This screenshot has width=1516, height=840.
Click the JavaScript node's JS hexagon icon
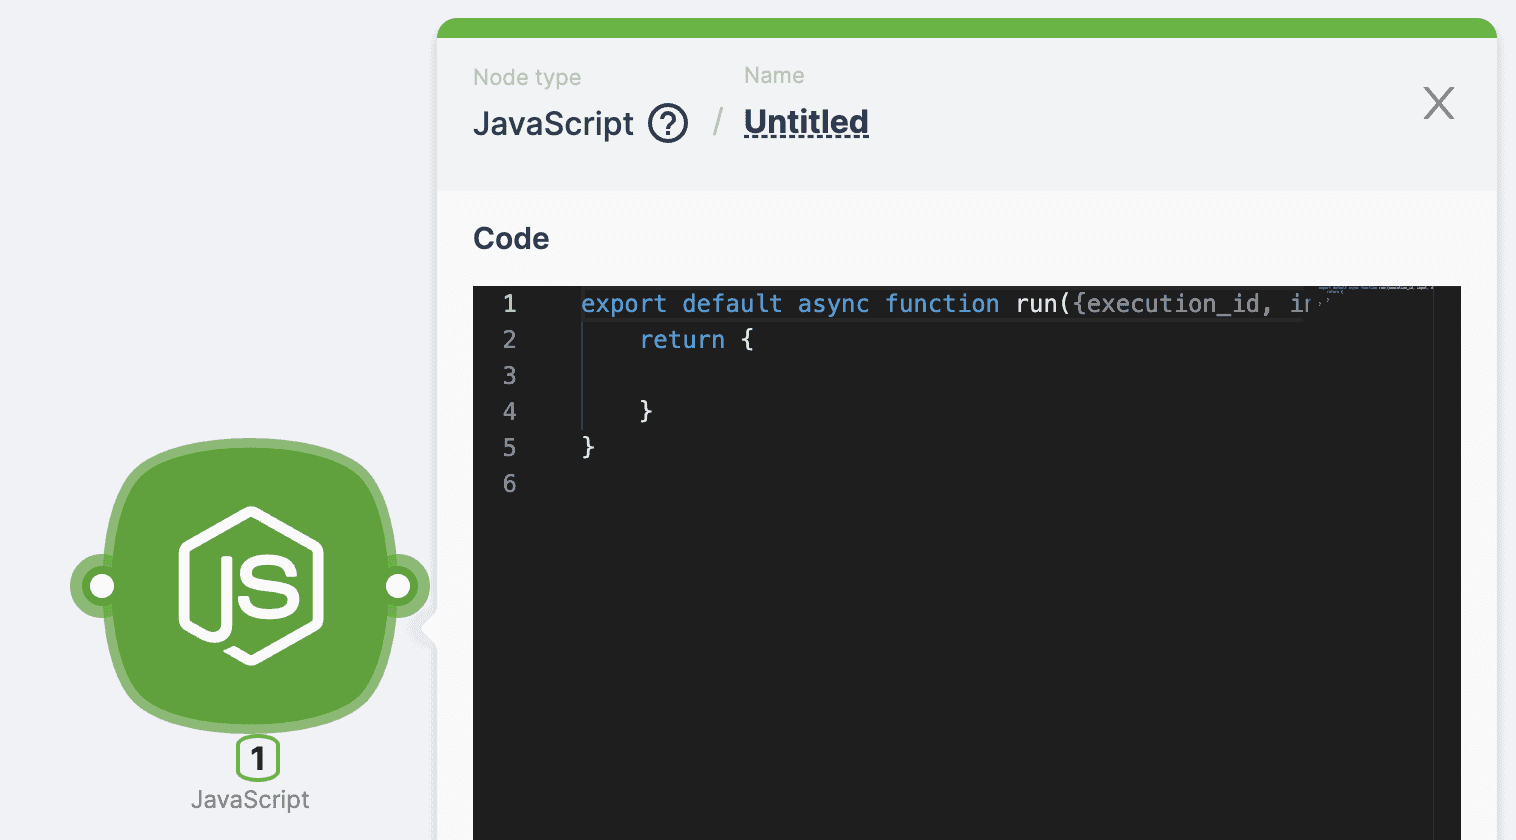[251, 586]
